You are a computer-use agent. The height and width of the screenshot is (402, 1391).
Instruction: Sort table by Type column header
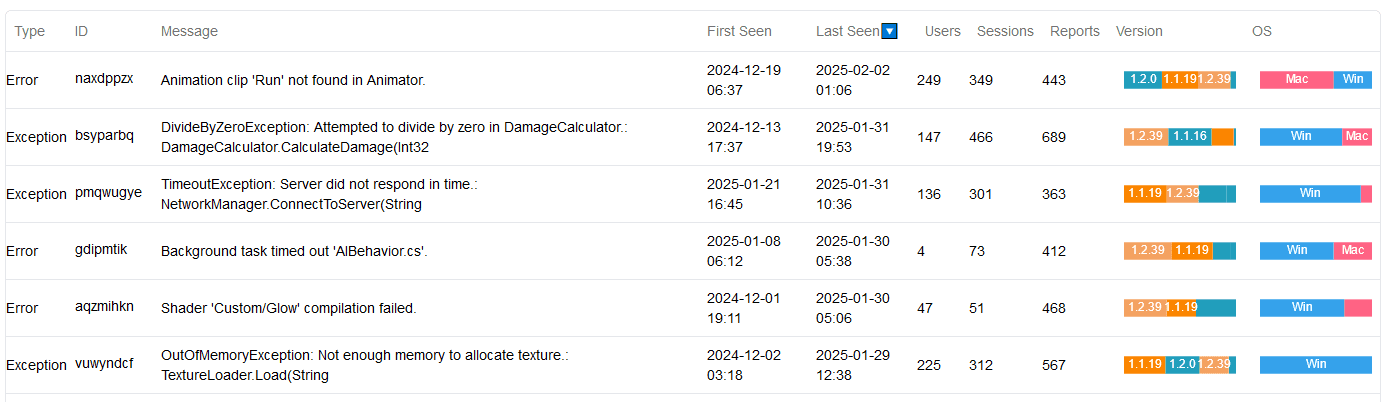[30, 31]
